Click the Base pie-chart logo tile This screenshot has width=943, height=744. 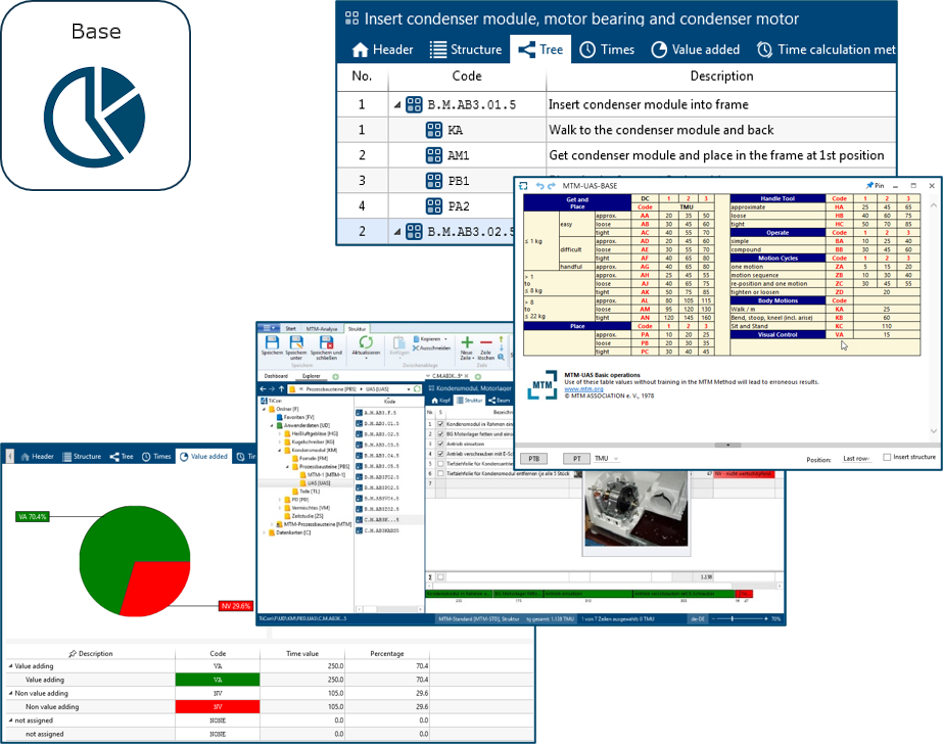[95, 96]
